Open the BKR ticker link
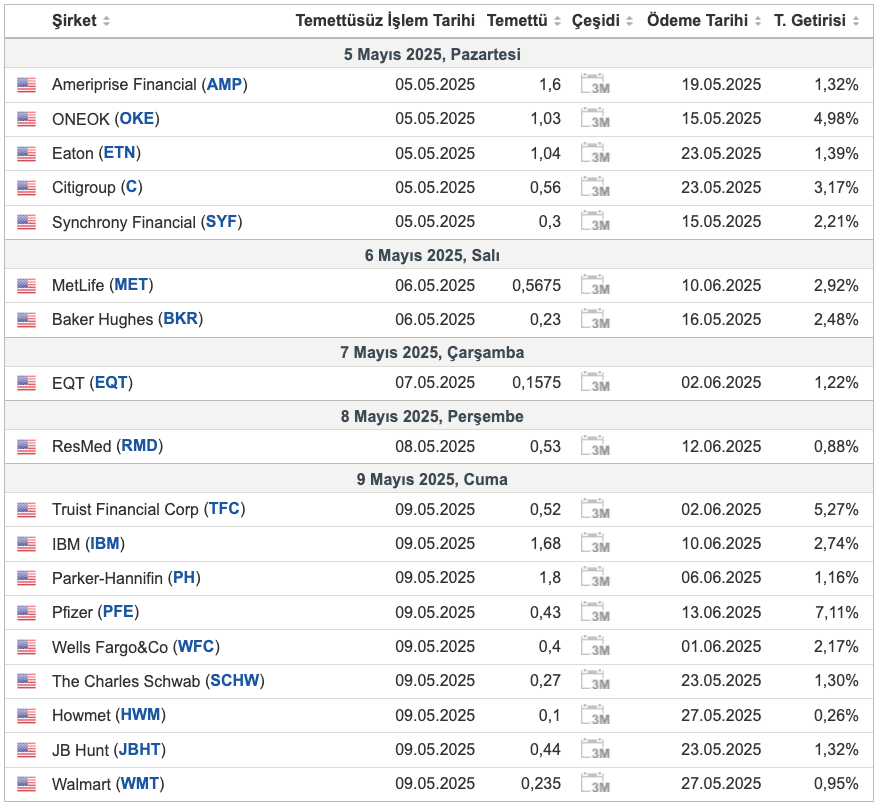This screenshot has width=880, height=802. click(180, 319)
